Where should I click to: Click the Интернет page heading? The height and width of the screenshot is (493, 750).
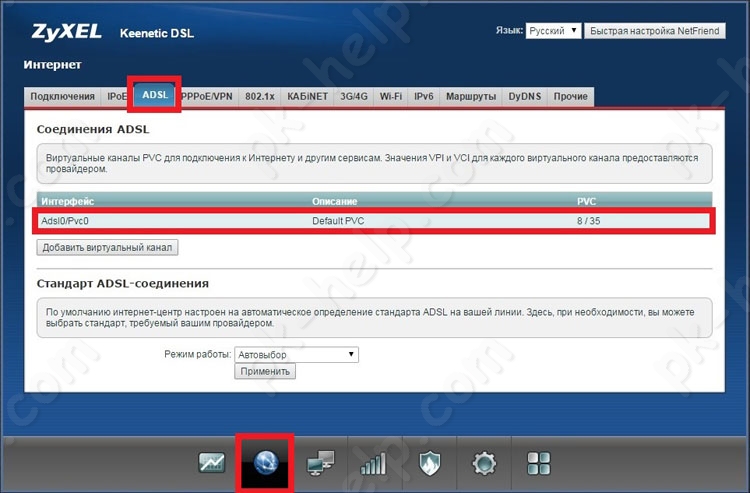pos(53,65)
